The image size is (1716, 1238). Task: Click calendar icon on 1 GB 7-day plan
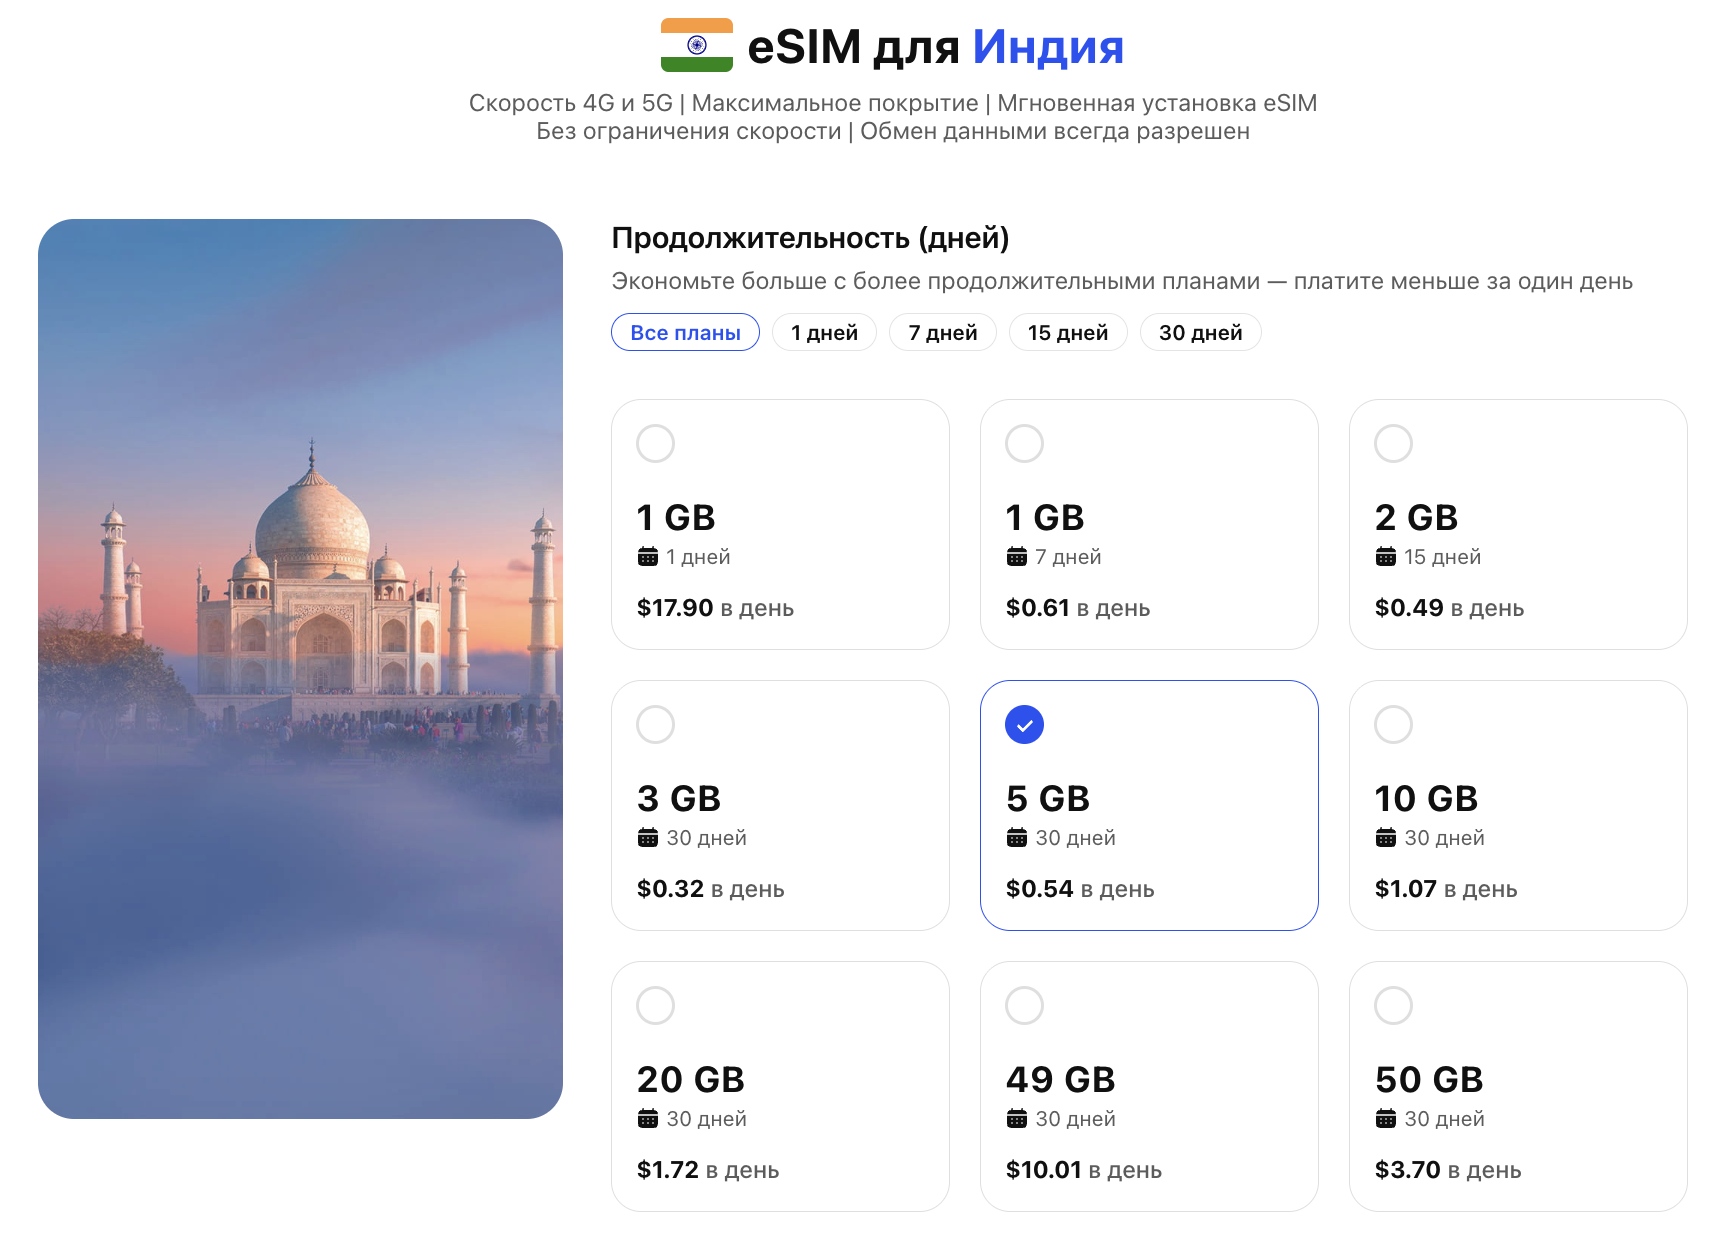click(x=1017, y=557)
